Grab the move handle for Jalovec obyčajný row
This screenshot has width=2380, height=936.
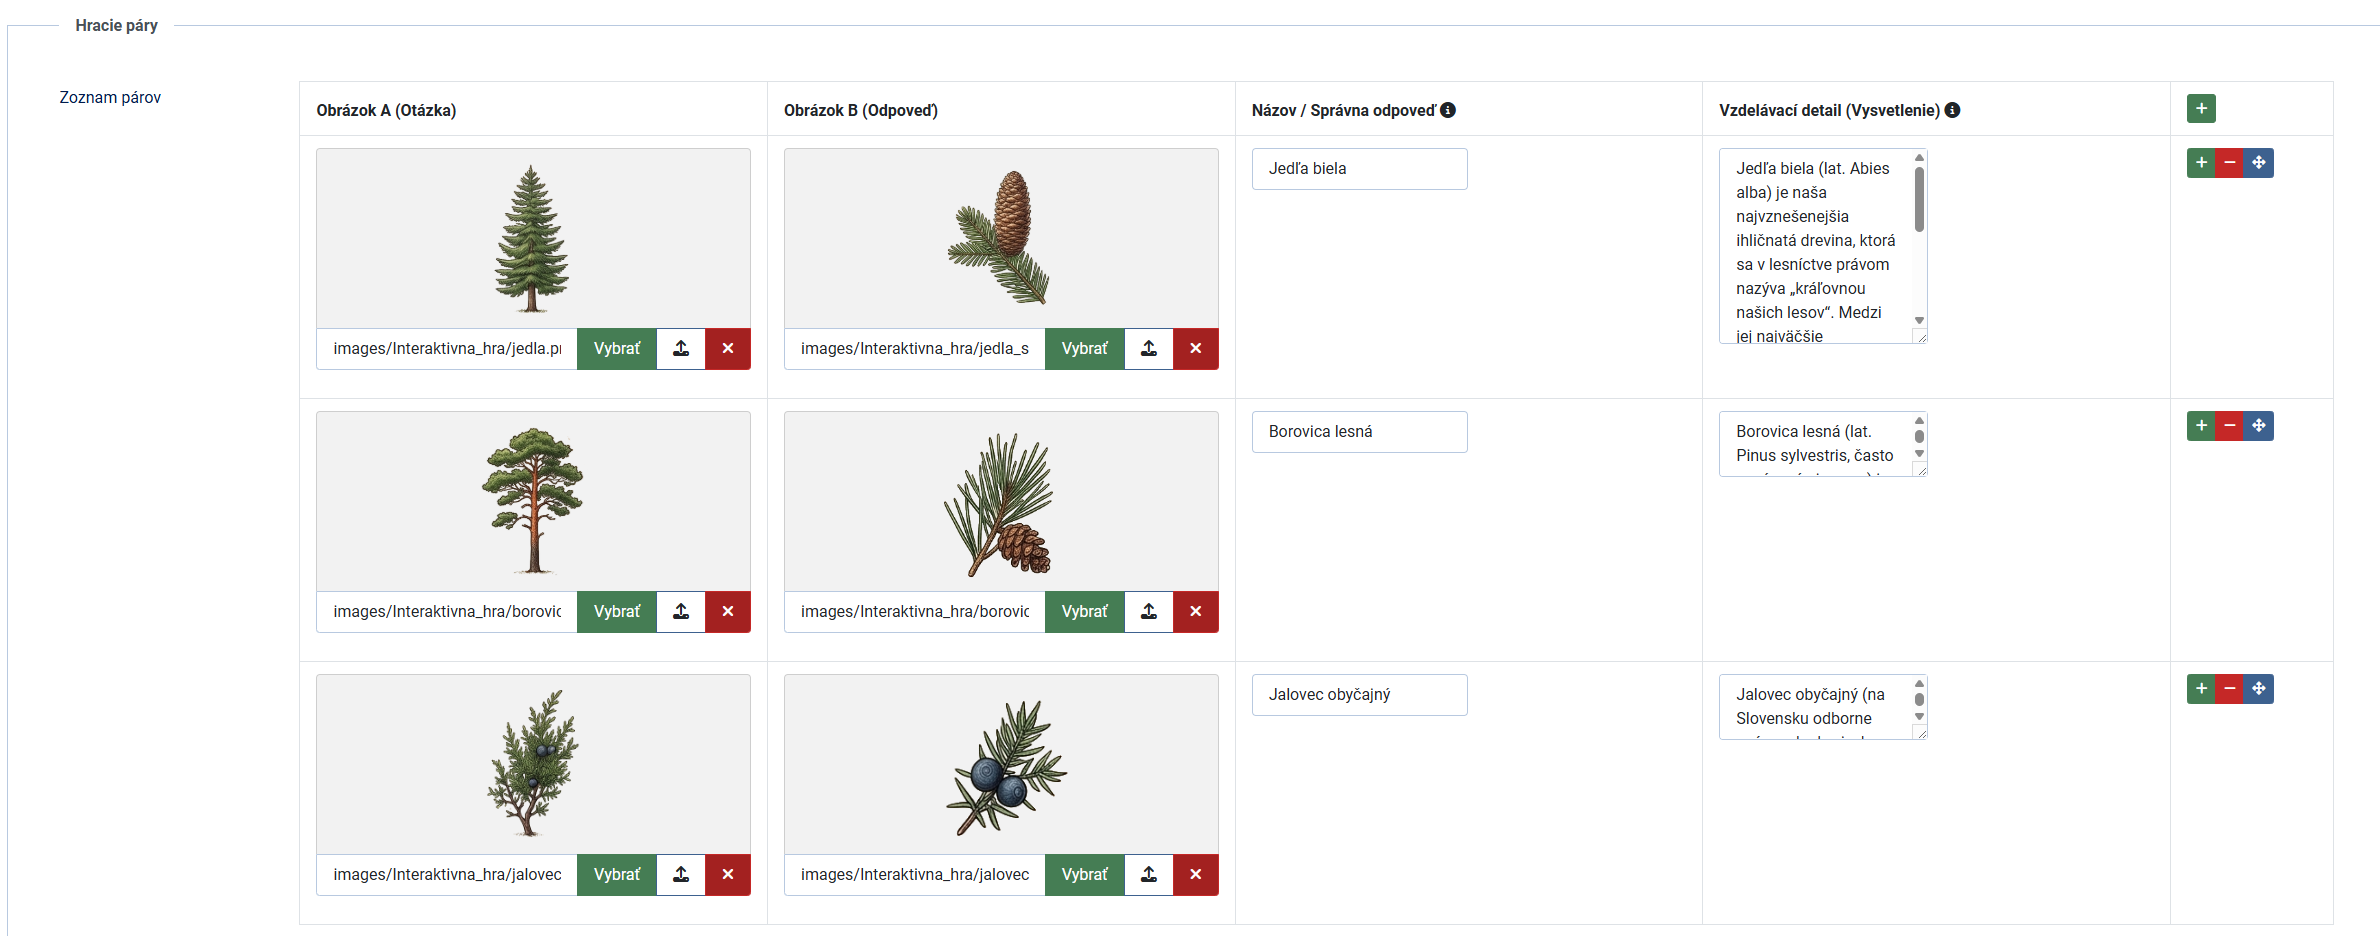(x=2259, y=689)
